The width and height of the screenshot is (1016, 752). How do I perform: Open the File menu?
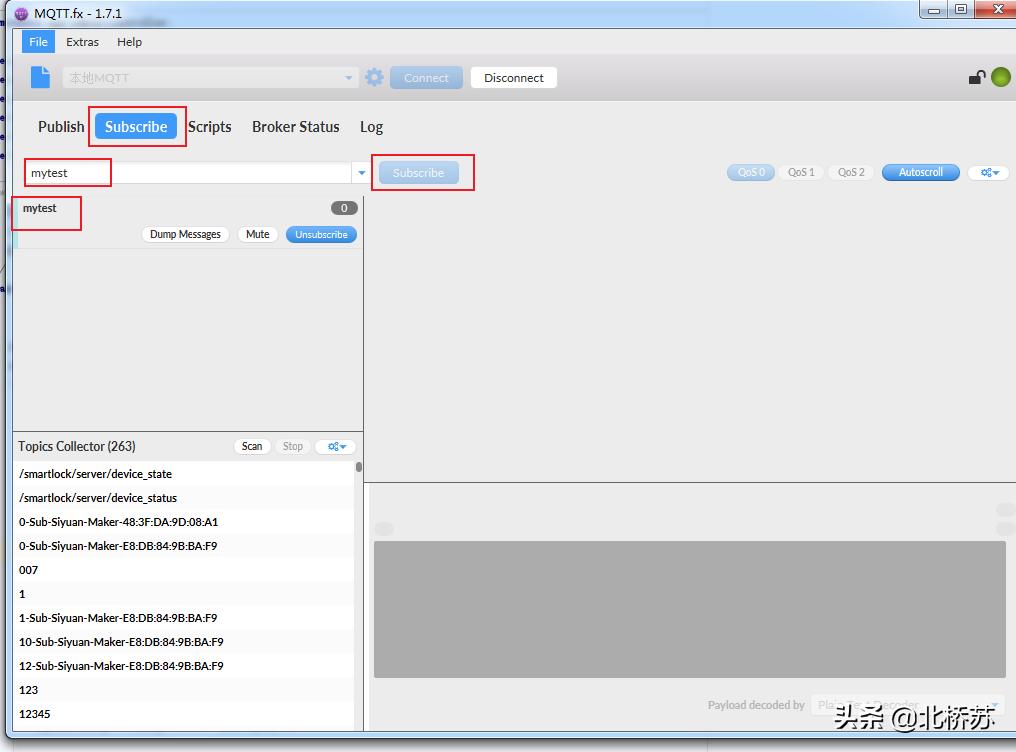pyautogui.click(x=38, y=42)
